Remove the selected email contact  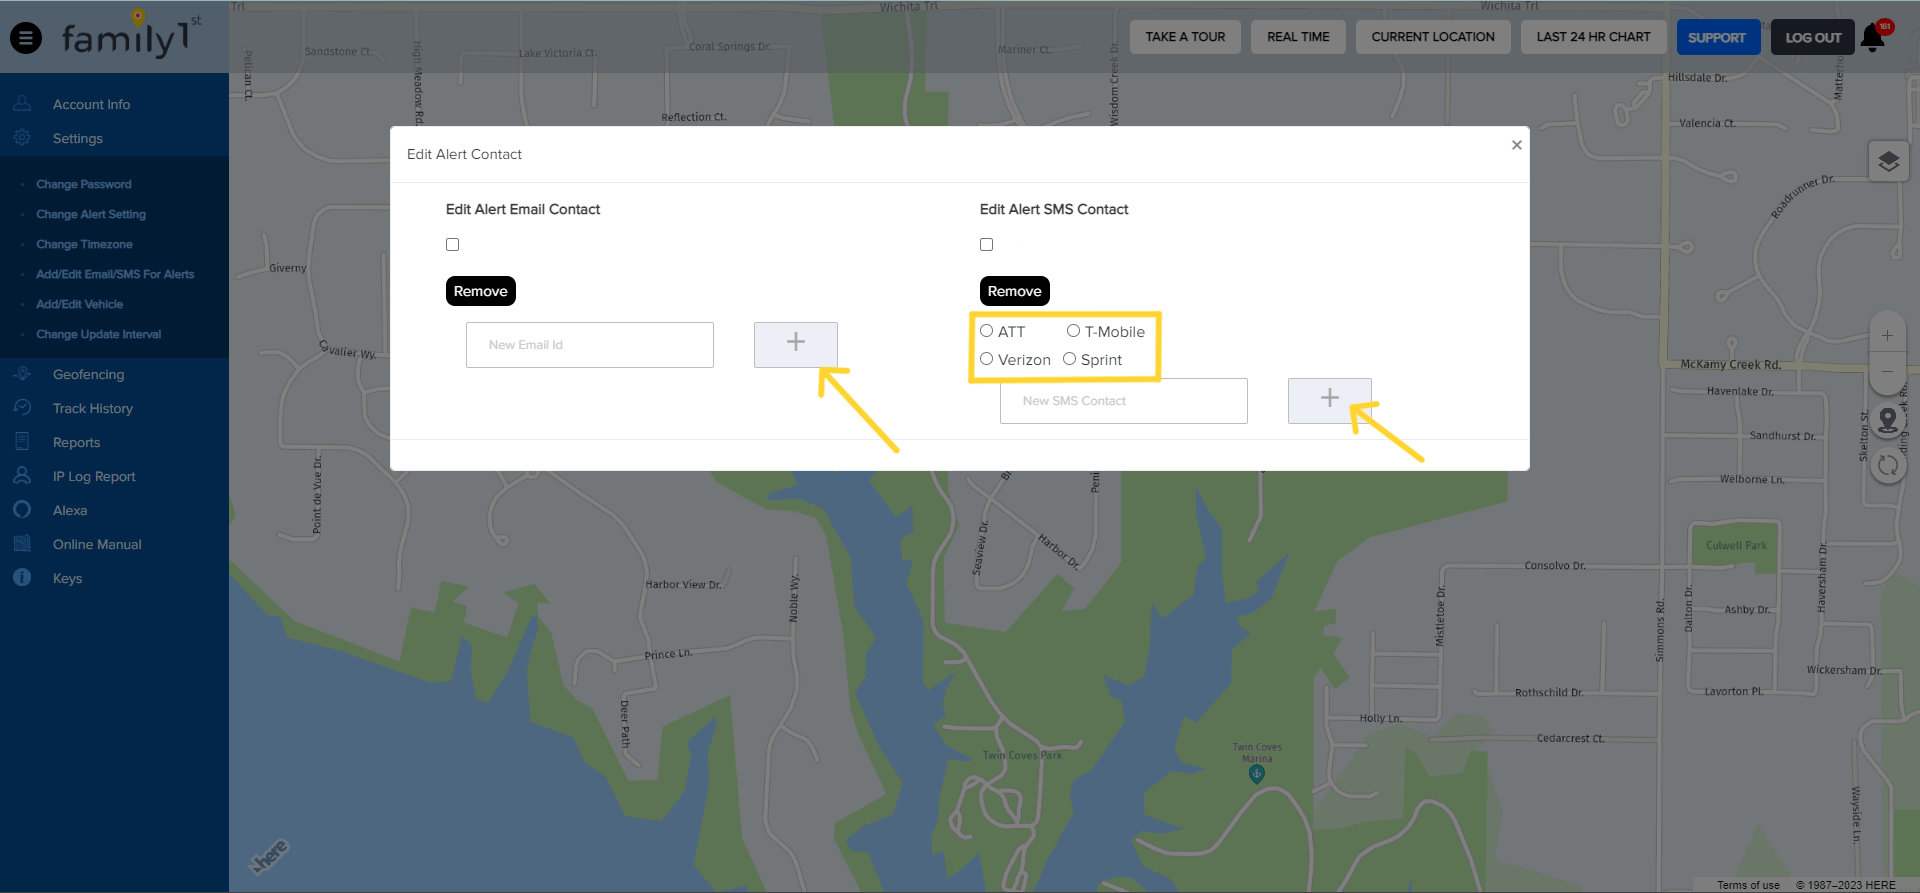(481, 291)
